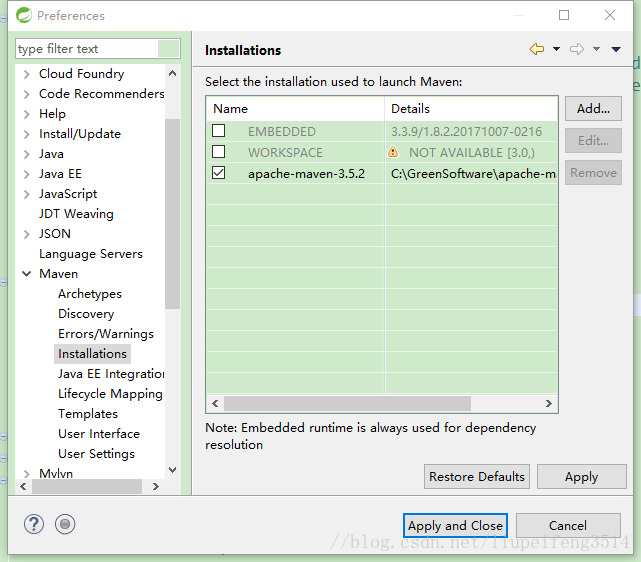Click the round button beside the help icon
Viewport: 641px width, 562px height.
click(x=65, y=524)
